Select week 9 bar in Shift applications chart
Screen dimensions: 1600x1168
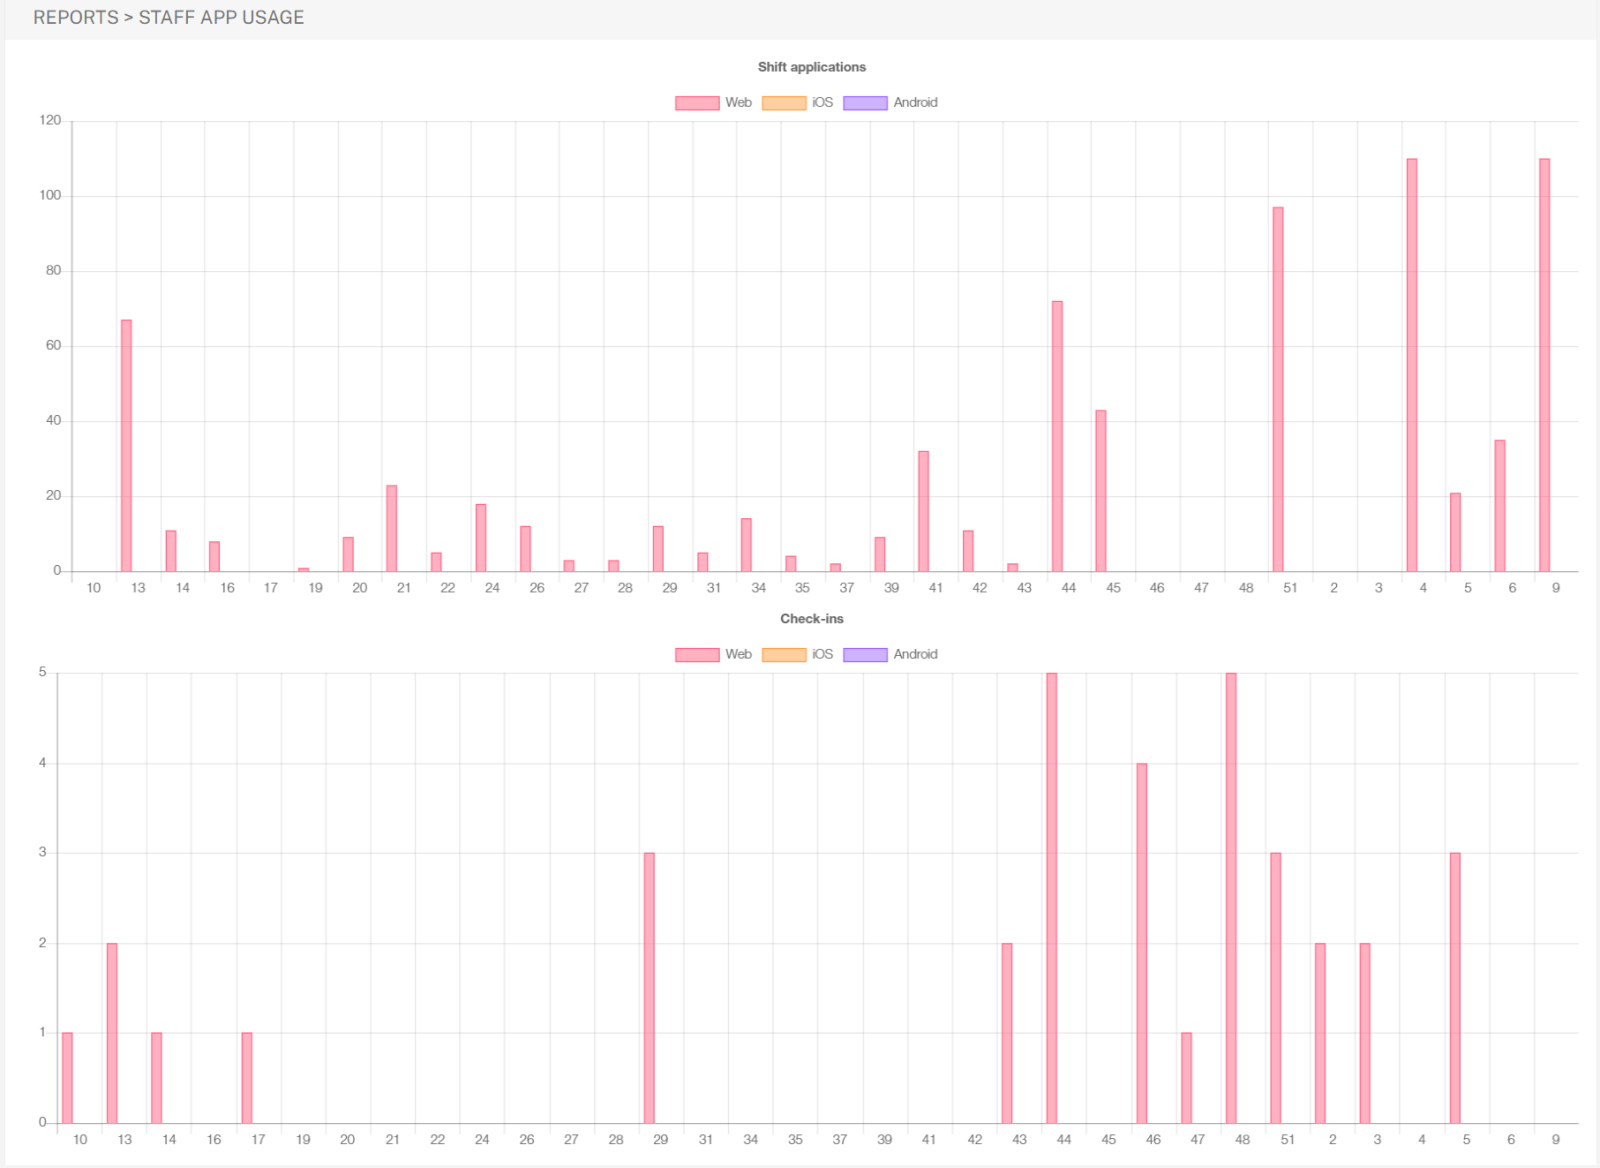pyautogui.click(x=1545, y=365)
